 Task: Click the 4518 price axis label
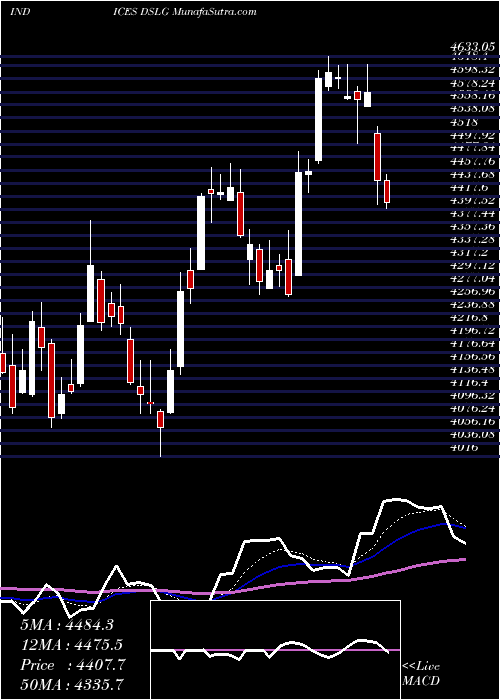465,122
